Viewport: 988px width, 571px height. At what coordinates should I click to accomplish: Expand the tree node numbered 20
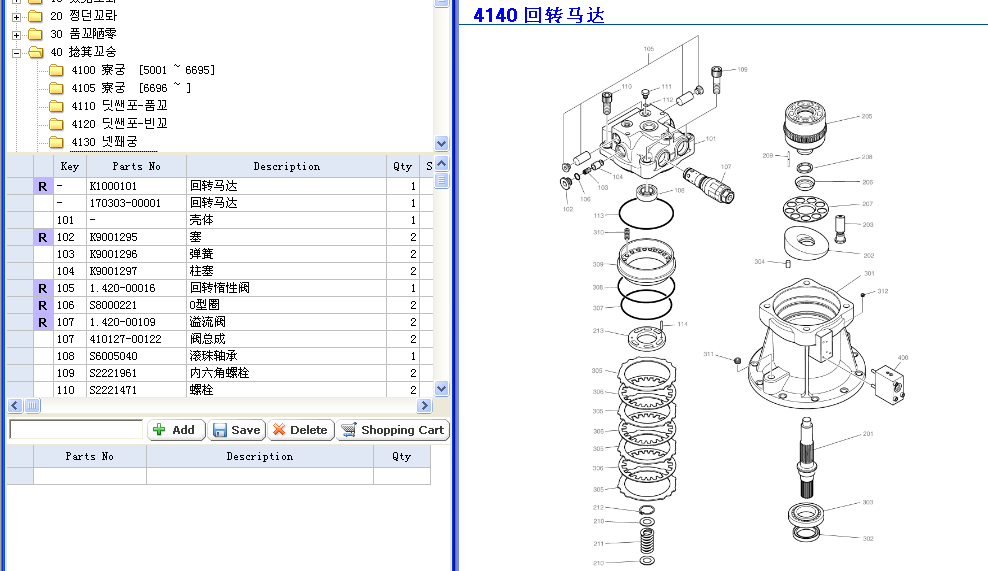pyautogui.click(x=17, y=16)
